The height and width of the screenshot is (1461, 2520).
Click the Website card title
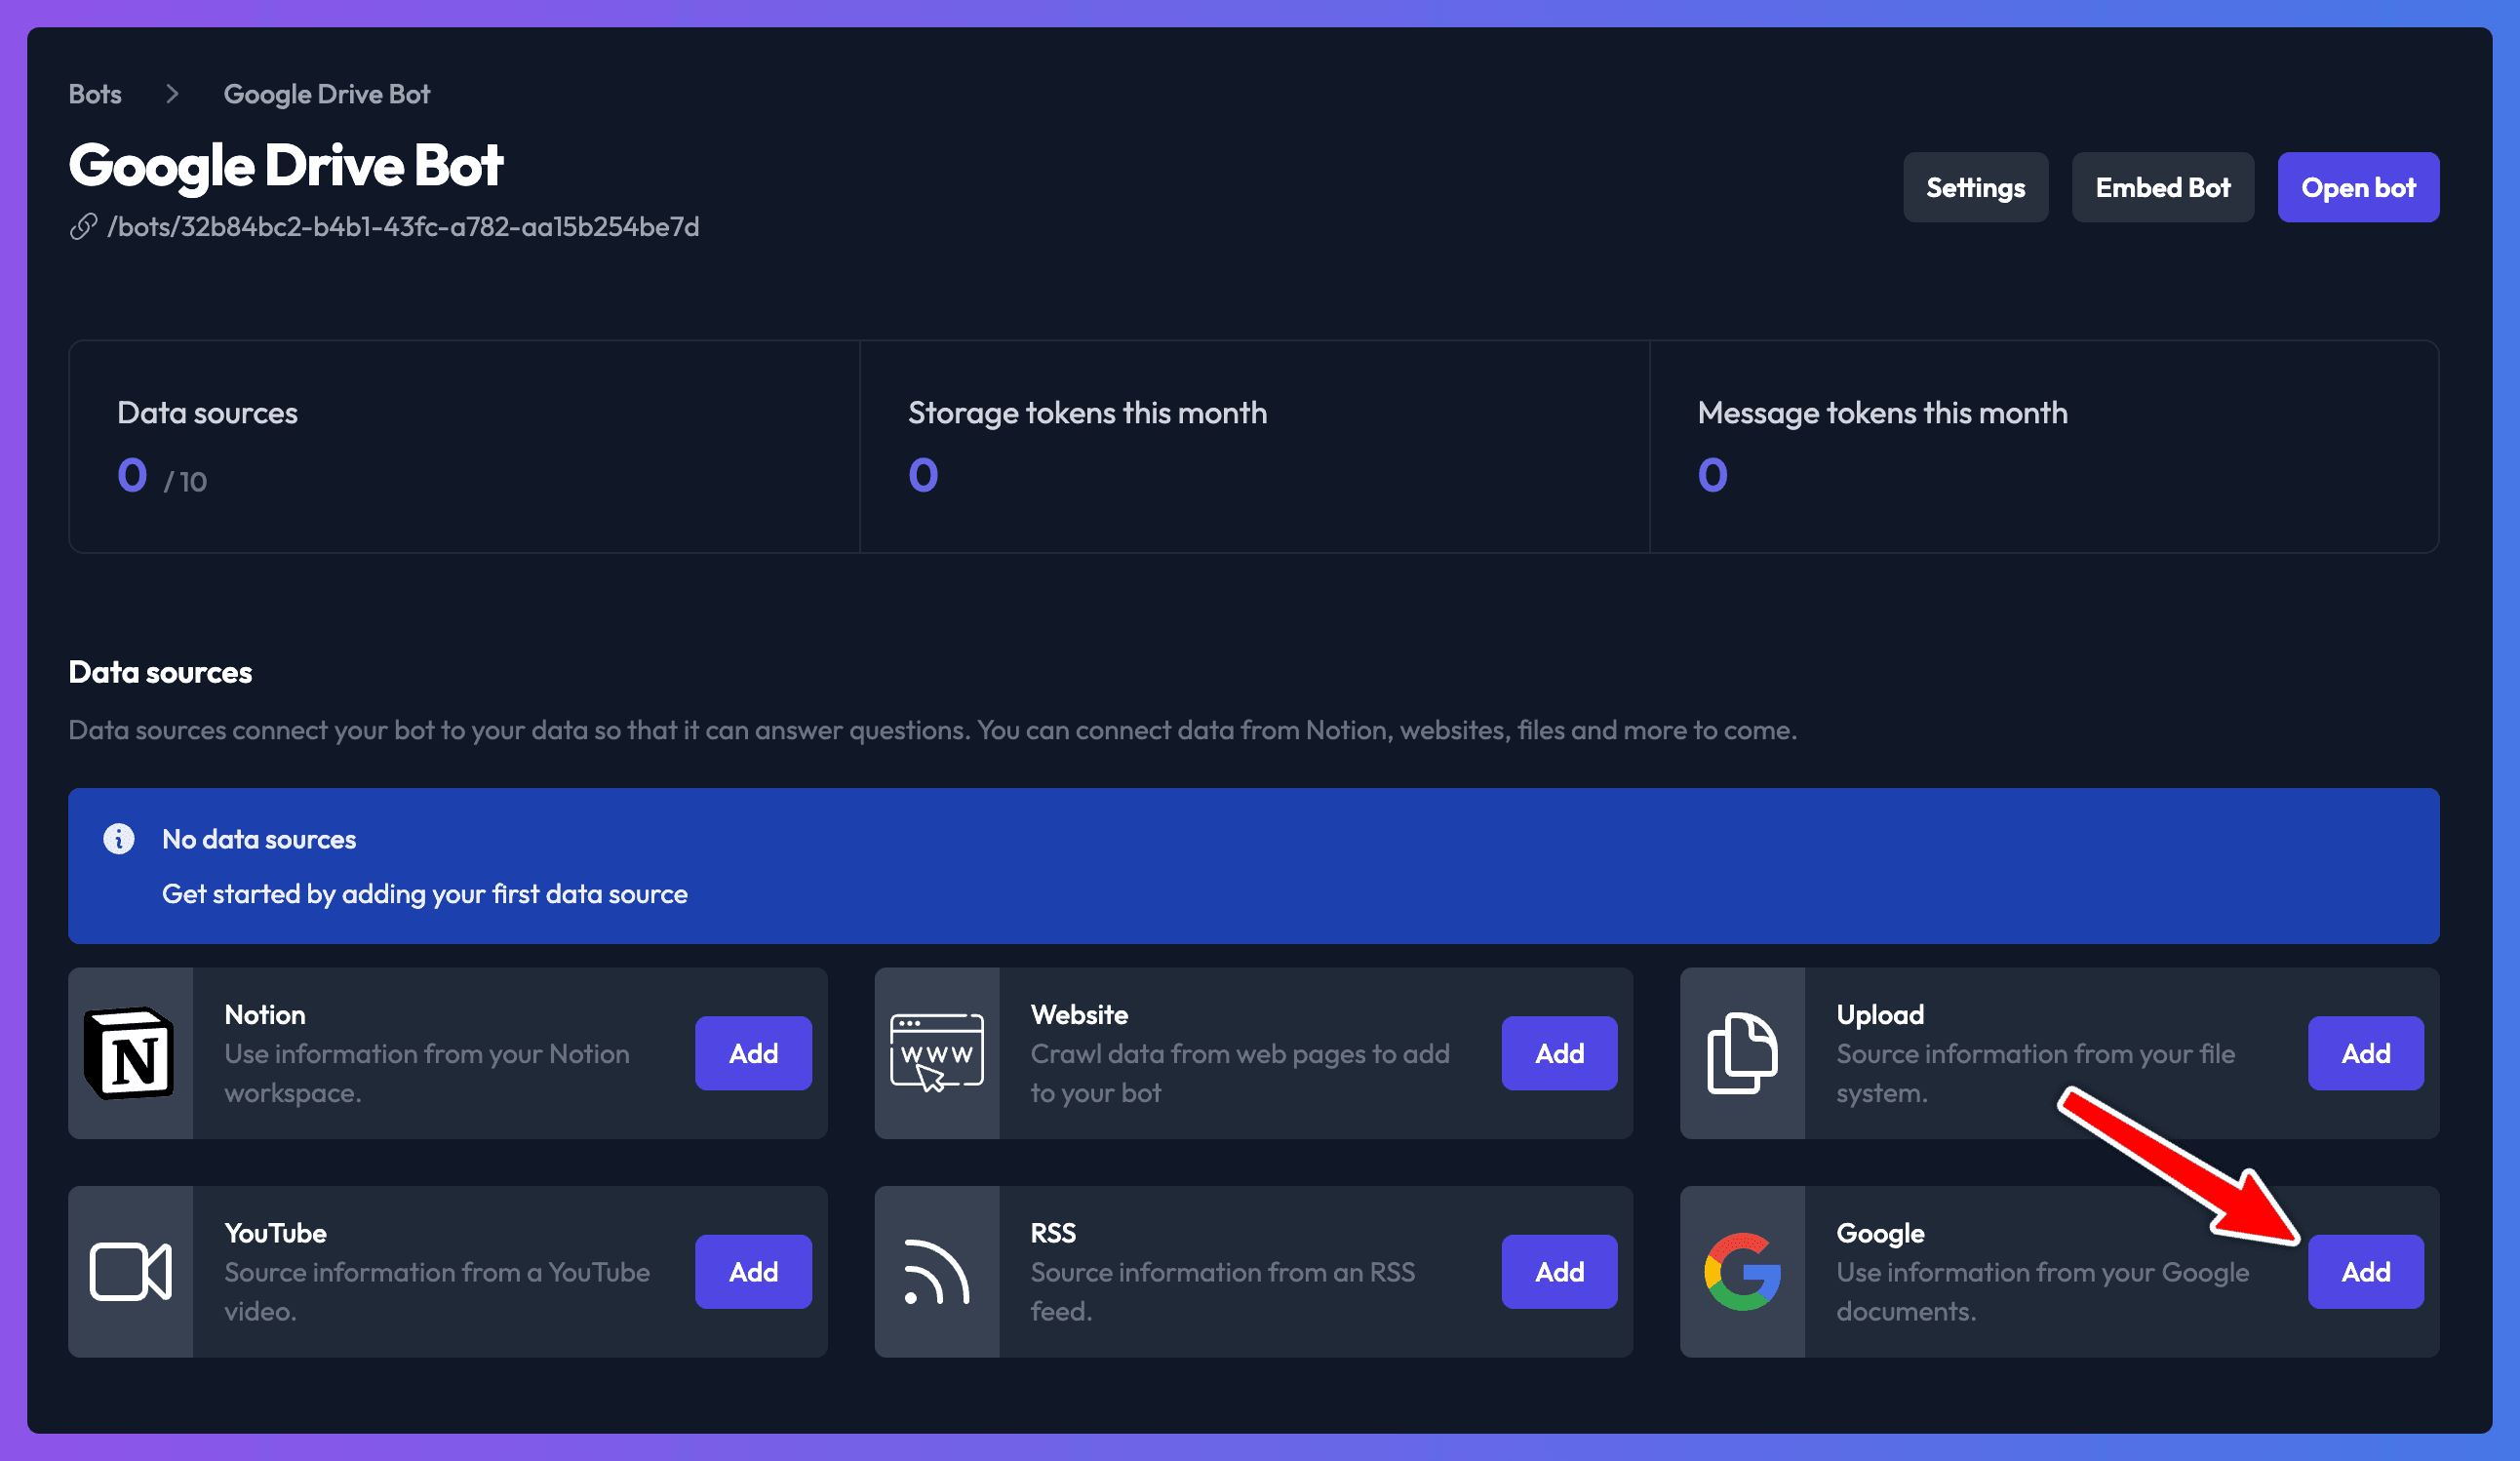pos(1079,1014)
